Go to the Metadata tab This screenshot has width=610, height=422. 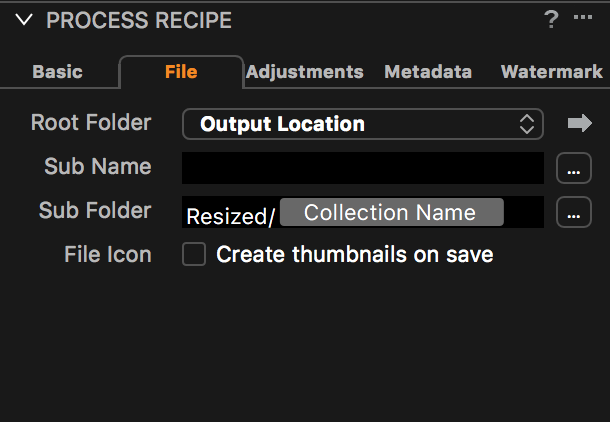(x=428, y=72)
